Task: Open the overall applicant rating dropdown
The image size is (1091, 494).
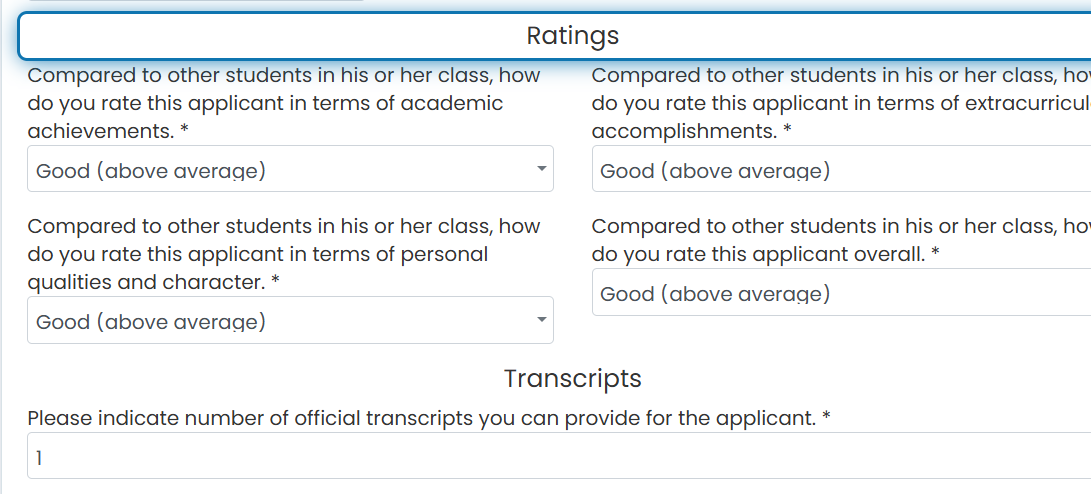Action: click(841, 292)
